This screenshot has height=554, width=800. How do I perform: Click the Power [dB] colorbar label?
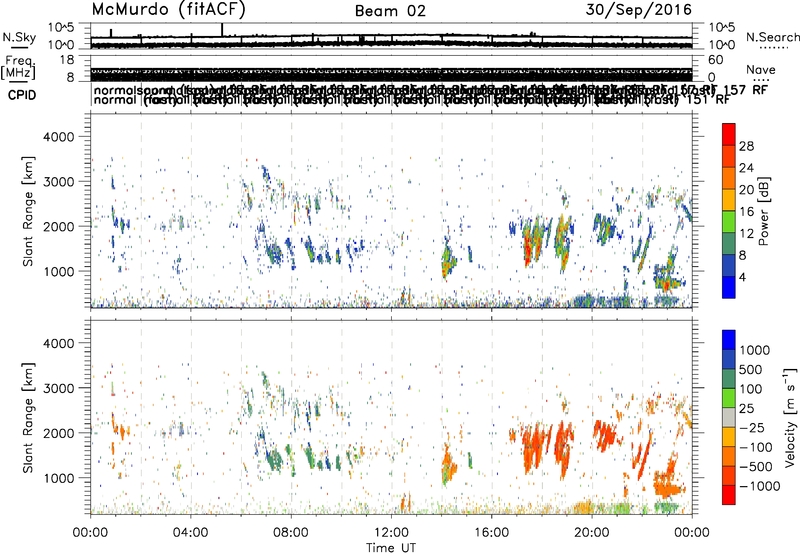[x=763, y=211]
